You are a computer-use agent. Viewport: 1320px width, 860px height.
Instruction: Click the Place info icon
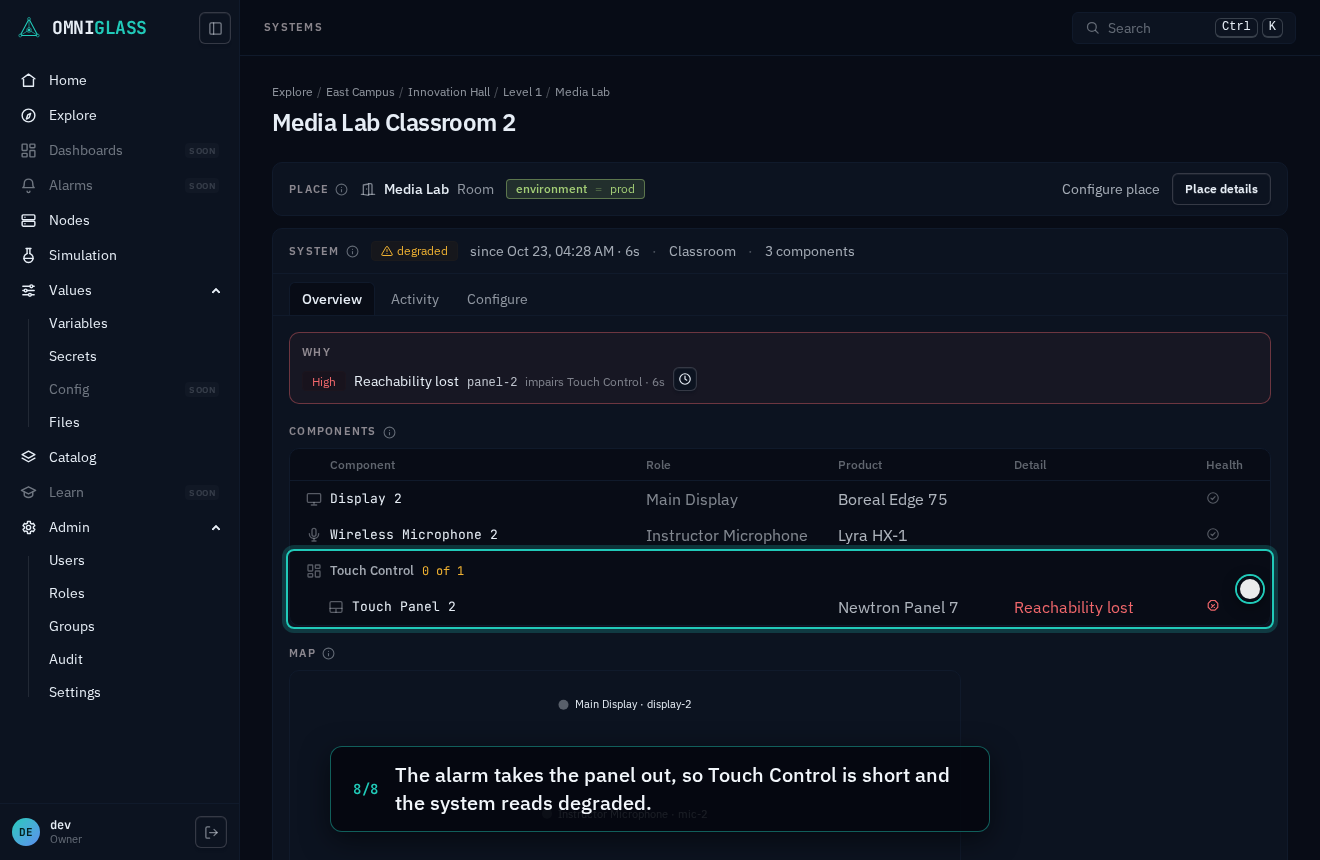[x=342, y=189]
